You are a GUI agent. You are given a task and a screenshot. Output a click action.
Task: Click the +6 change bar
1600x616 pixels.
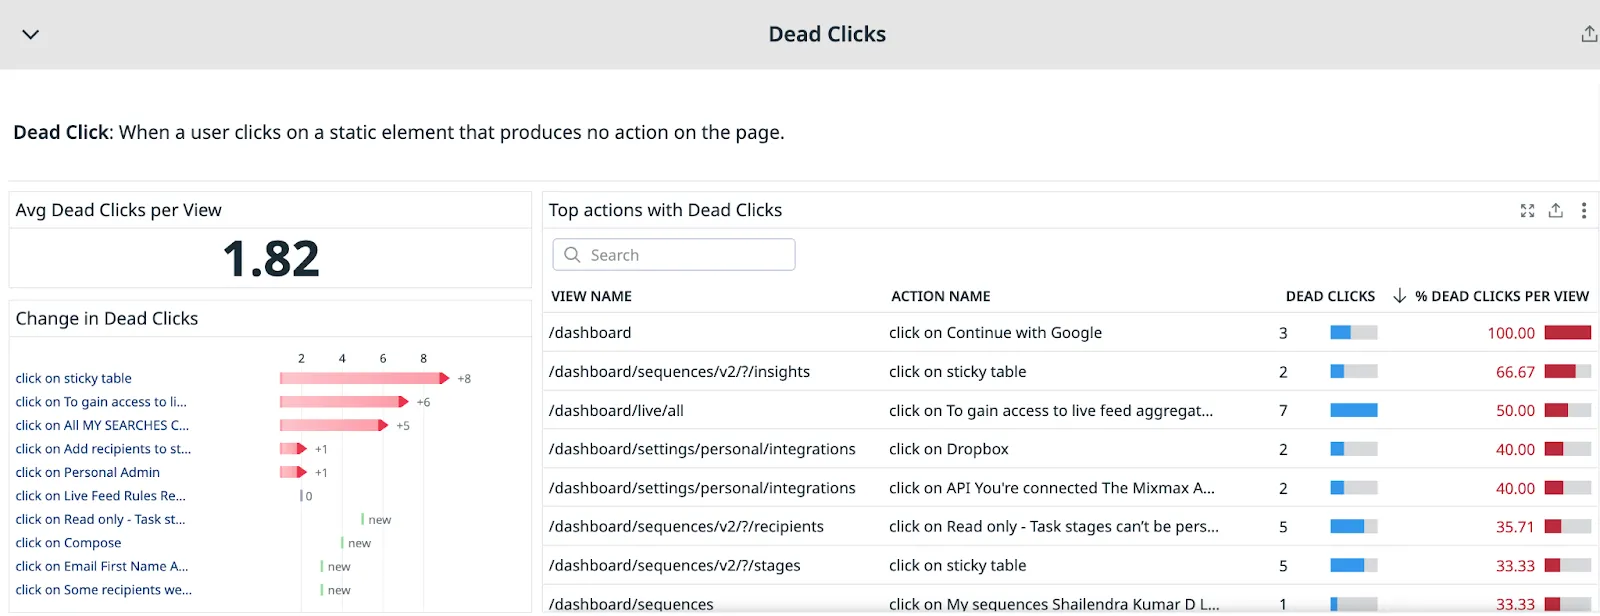pyautogui.click(x=344, y=402)
